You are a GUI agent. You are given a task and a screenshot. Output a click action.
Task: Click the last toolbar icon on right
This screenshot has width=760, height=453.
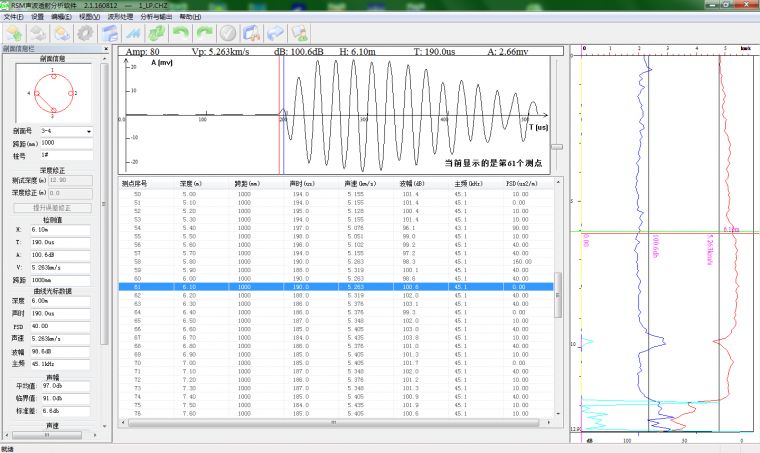point(298,33)
